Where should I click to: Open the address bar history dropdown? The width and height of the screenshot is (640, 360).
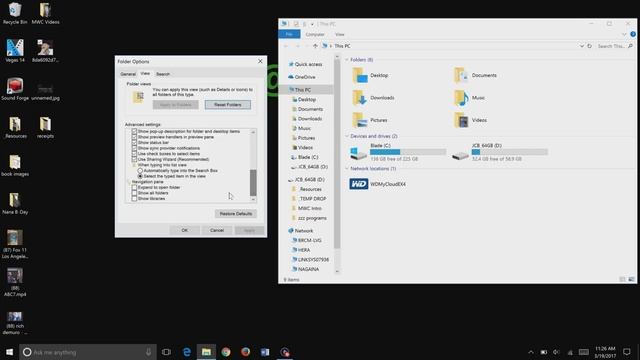582,46
